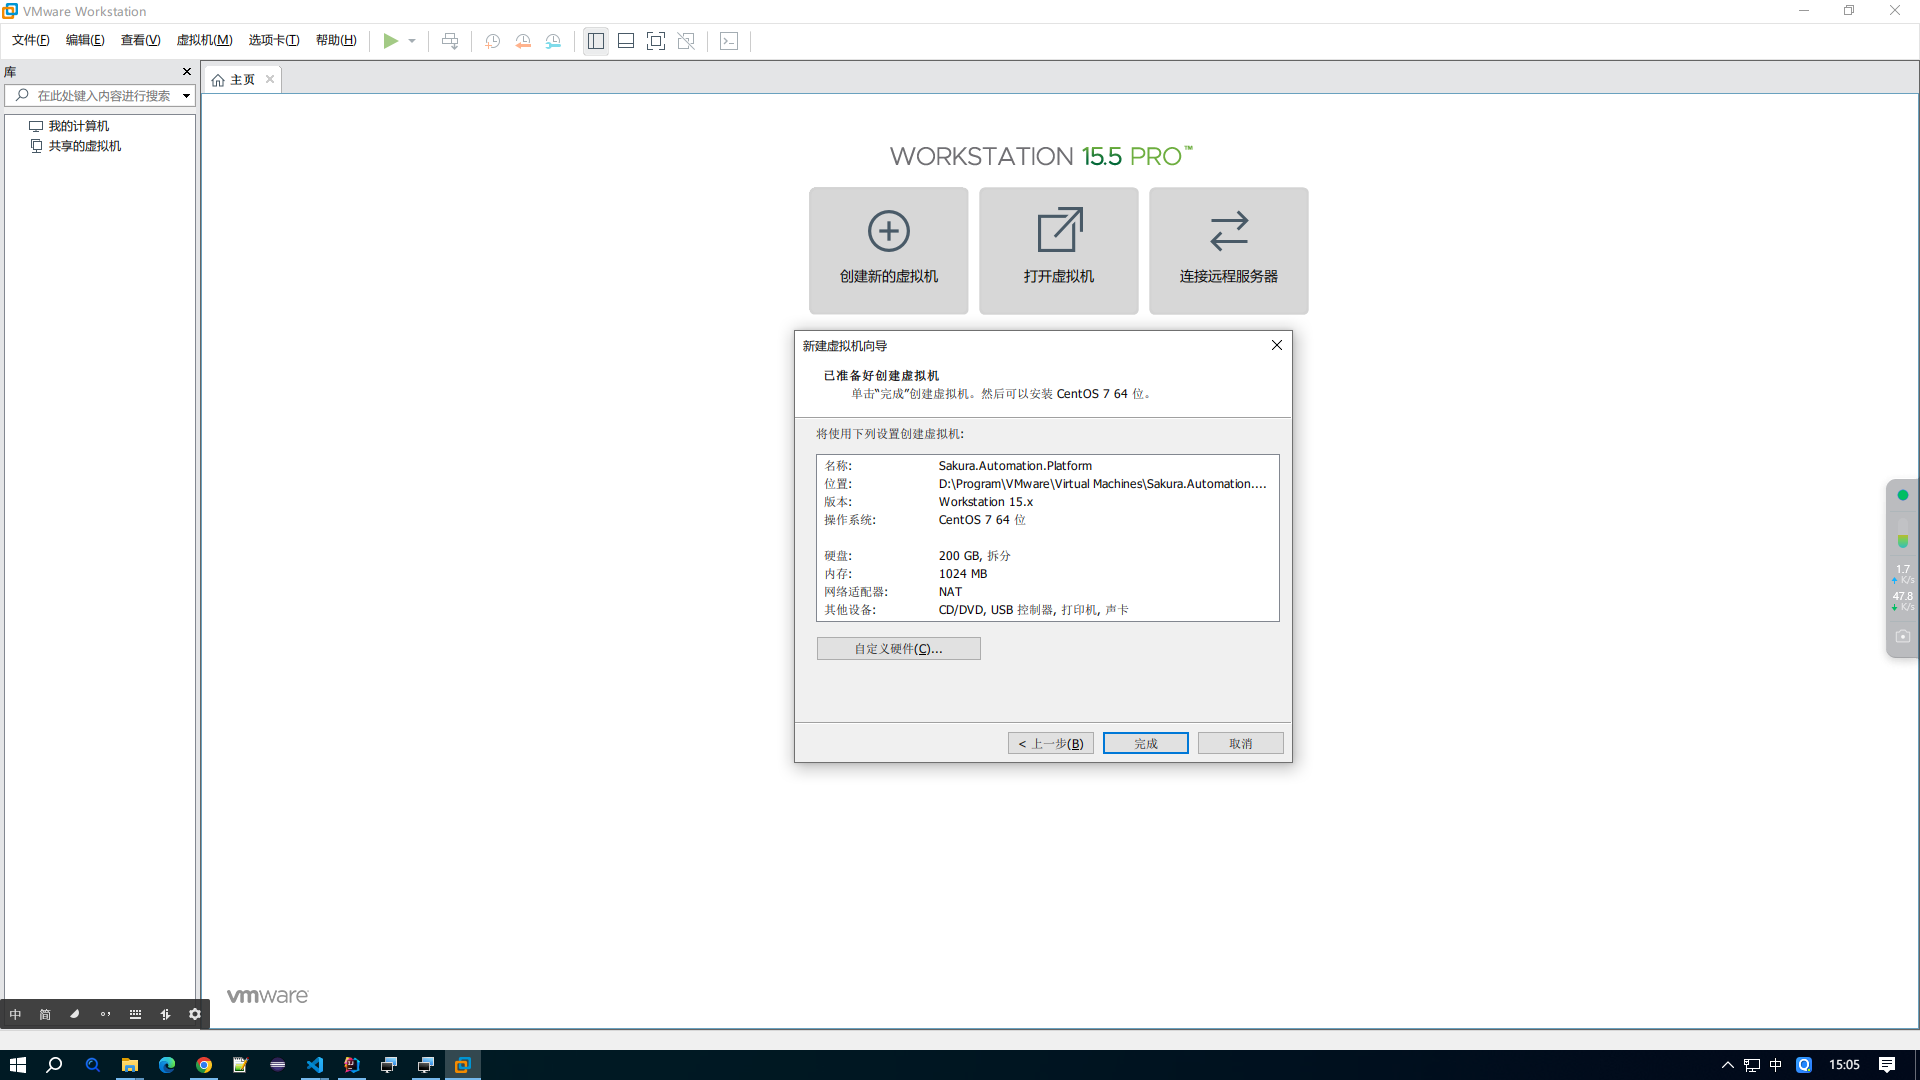1920x1080 pixels.
Task: Open snapshot manager toolbar icon
Action: 553,41
